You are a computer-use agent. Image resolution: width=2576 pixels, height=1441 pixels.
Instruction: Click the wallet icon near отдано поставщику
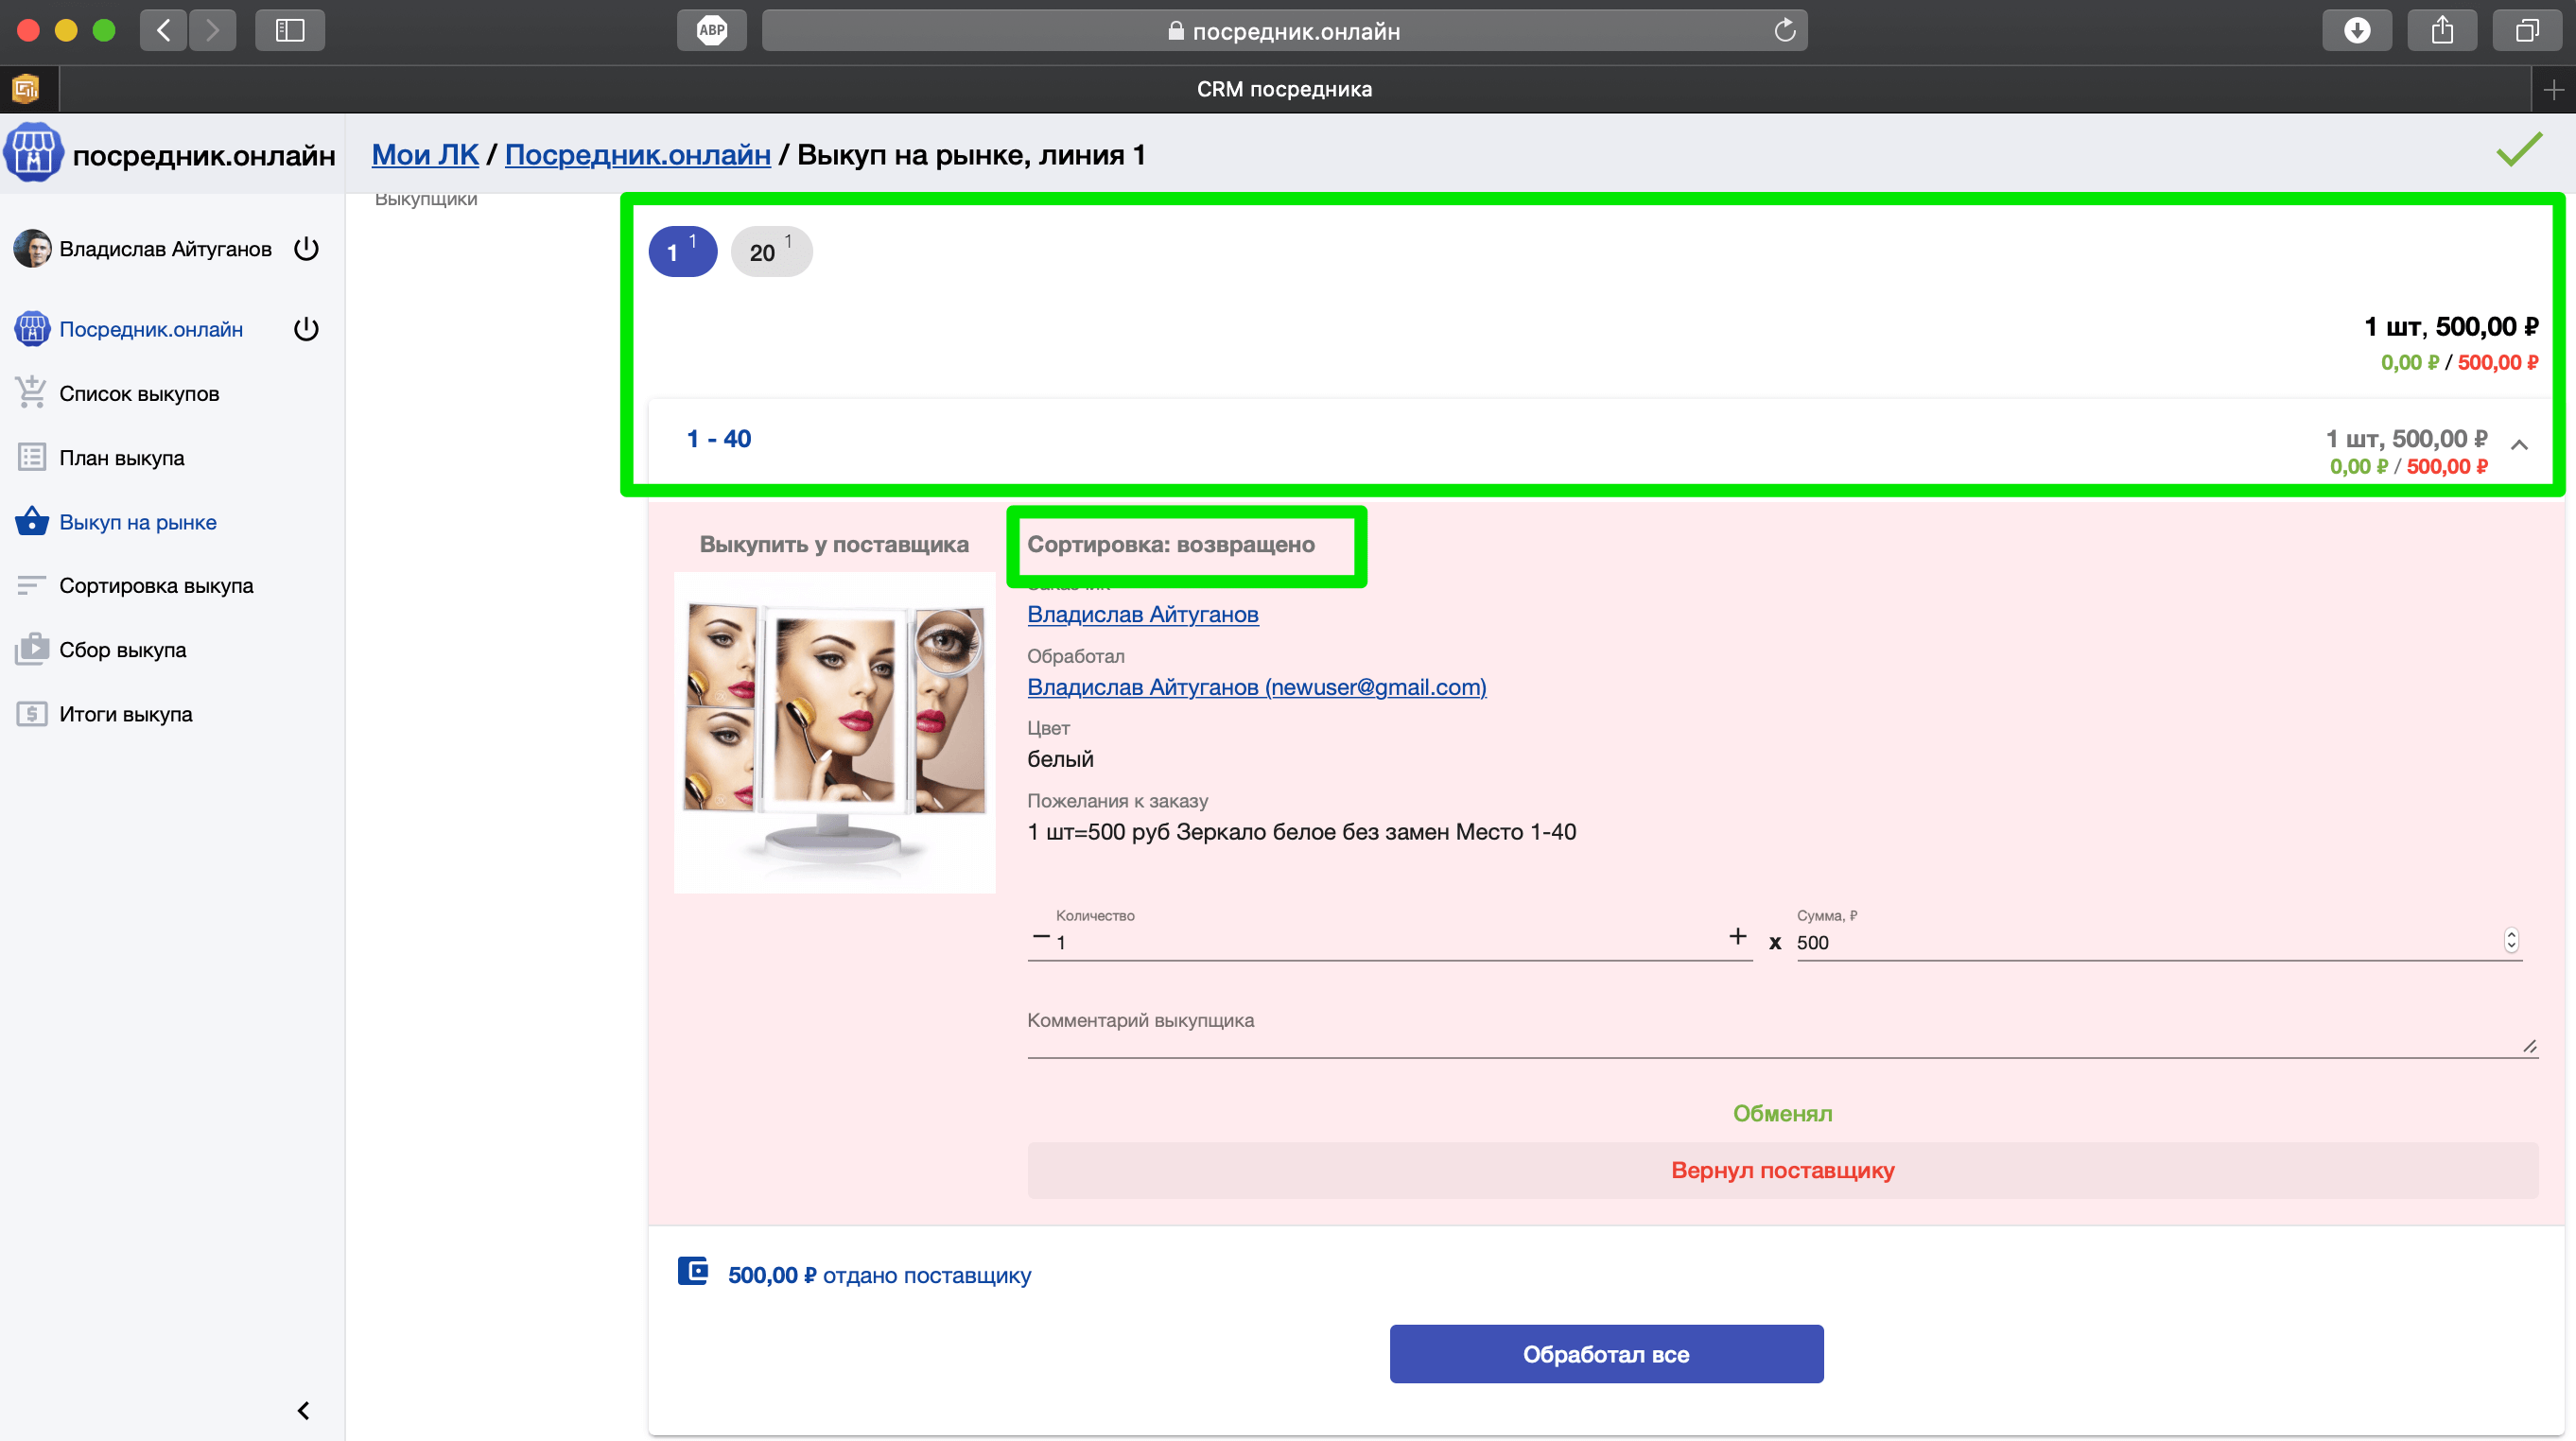[692, 1272]
